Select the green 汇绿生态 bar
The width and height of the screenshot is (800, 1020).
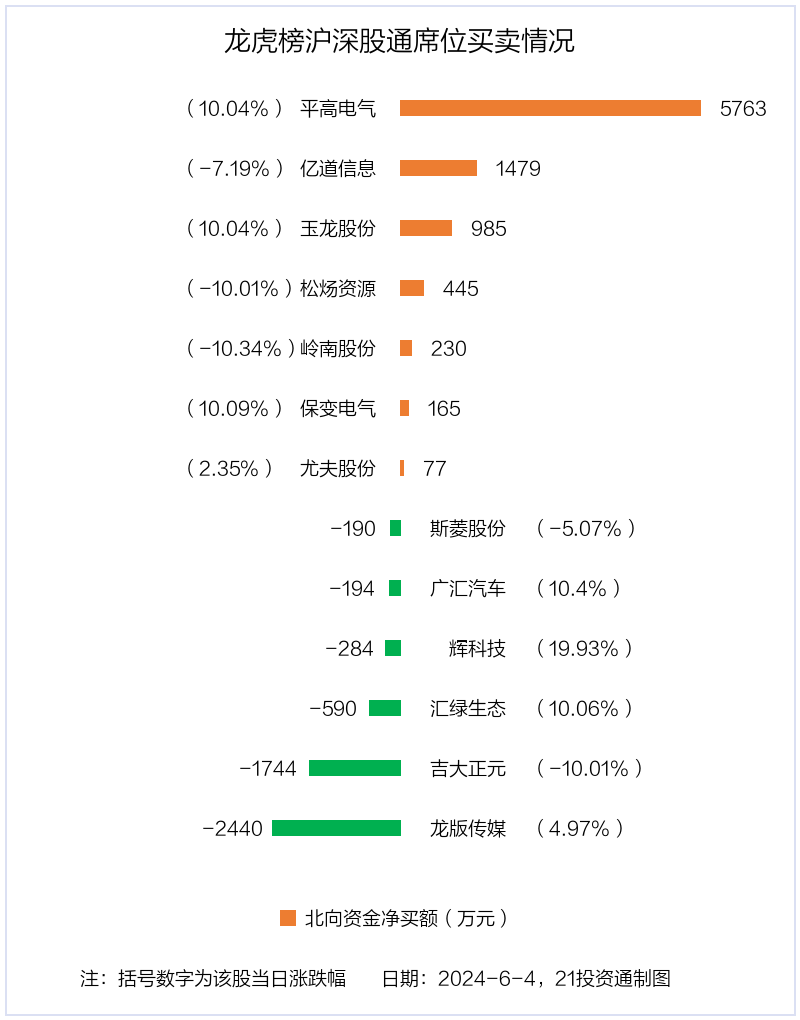click(x=385, y=708)
